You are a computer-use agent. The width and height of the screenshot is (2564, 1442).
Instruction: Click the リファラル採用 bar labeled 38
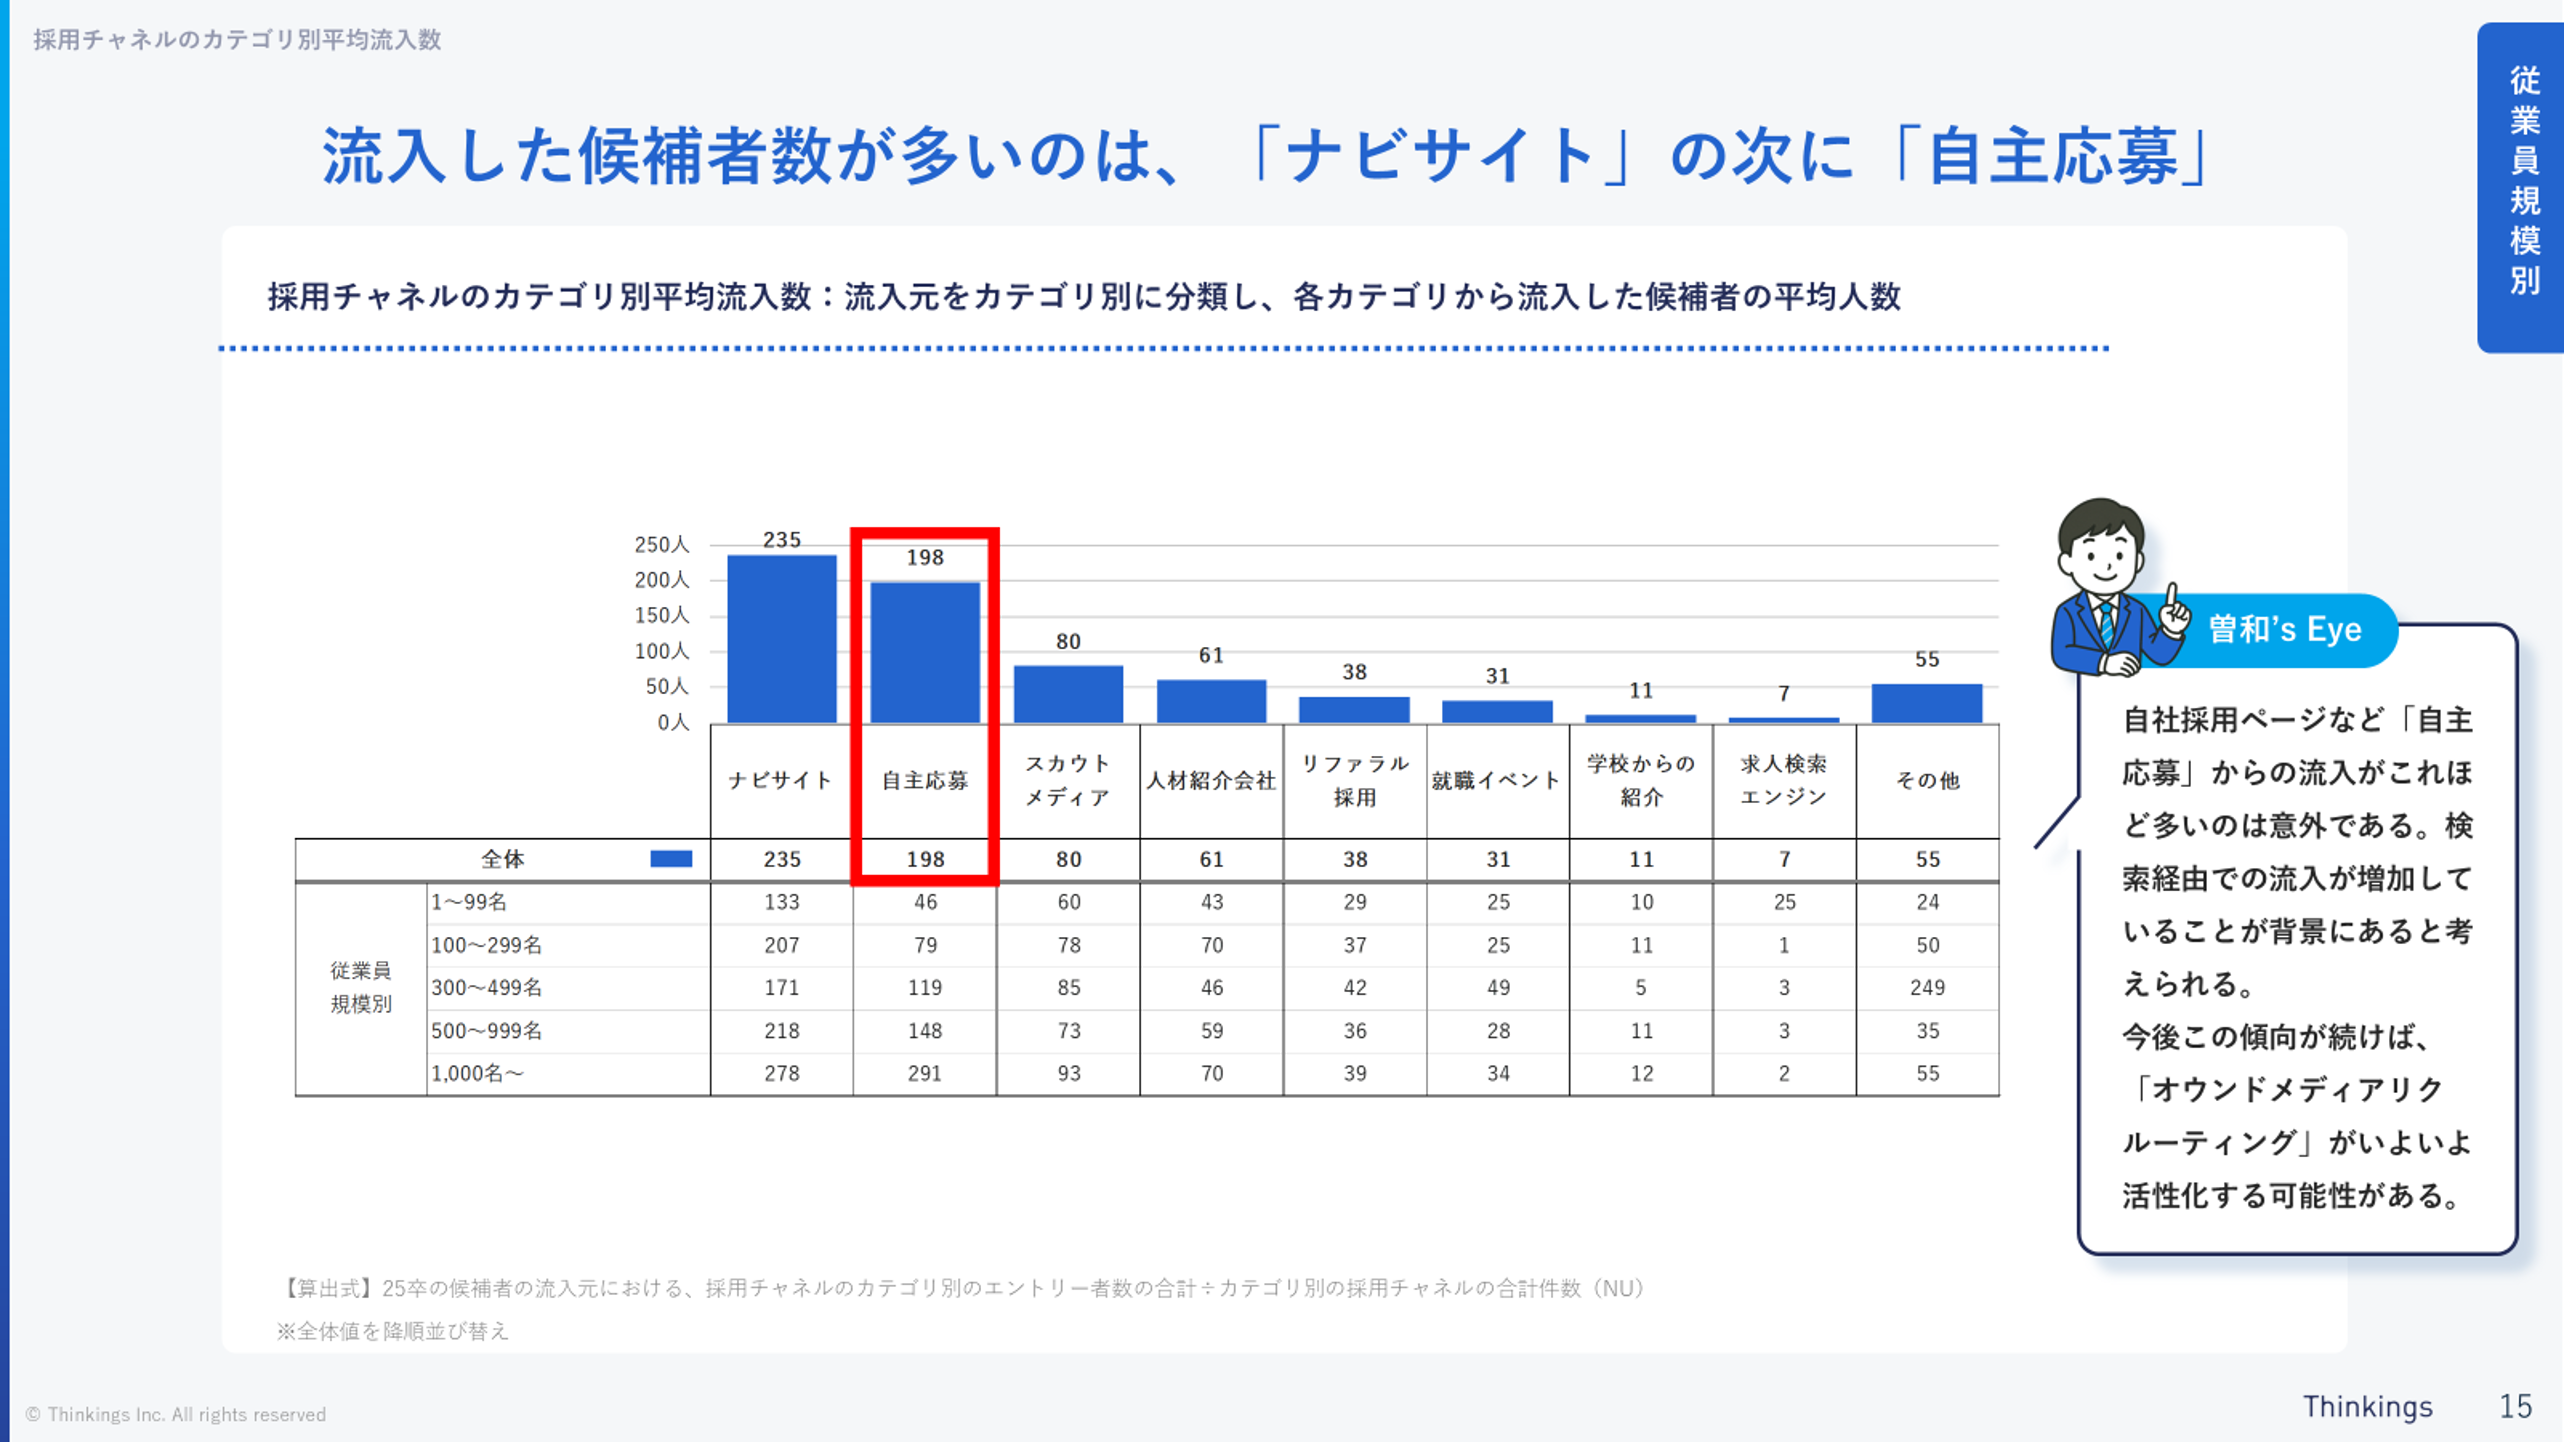[1354, 709]
